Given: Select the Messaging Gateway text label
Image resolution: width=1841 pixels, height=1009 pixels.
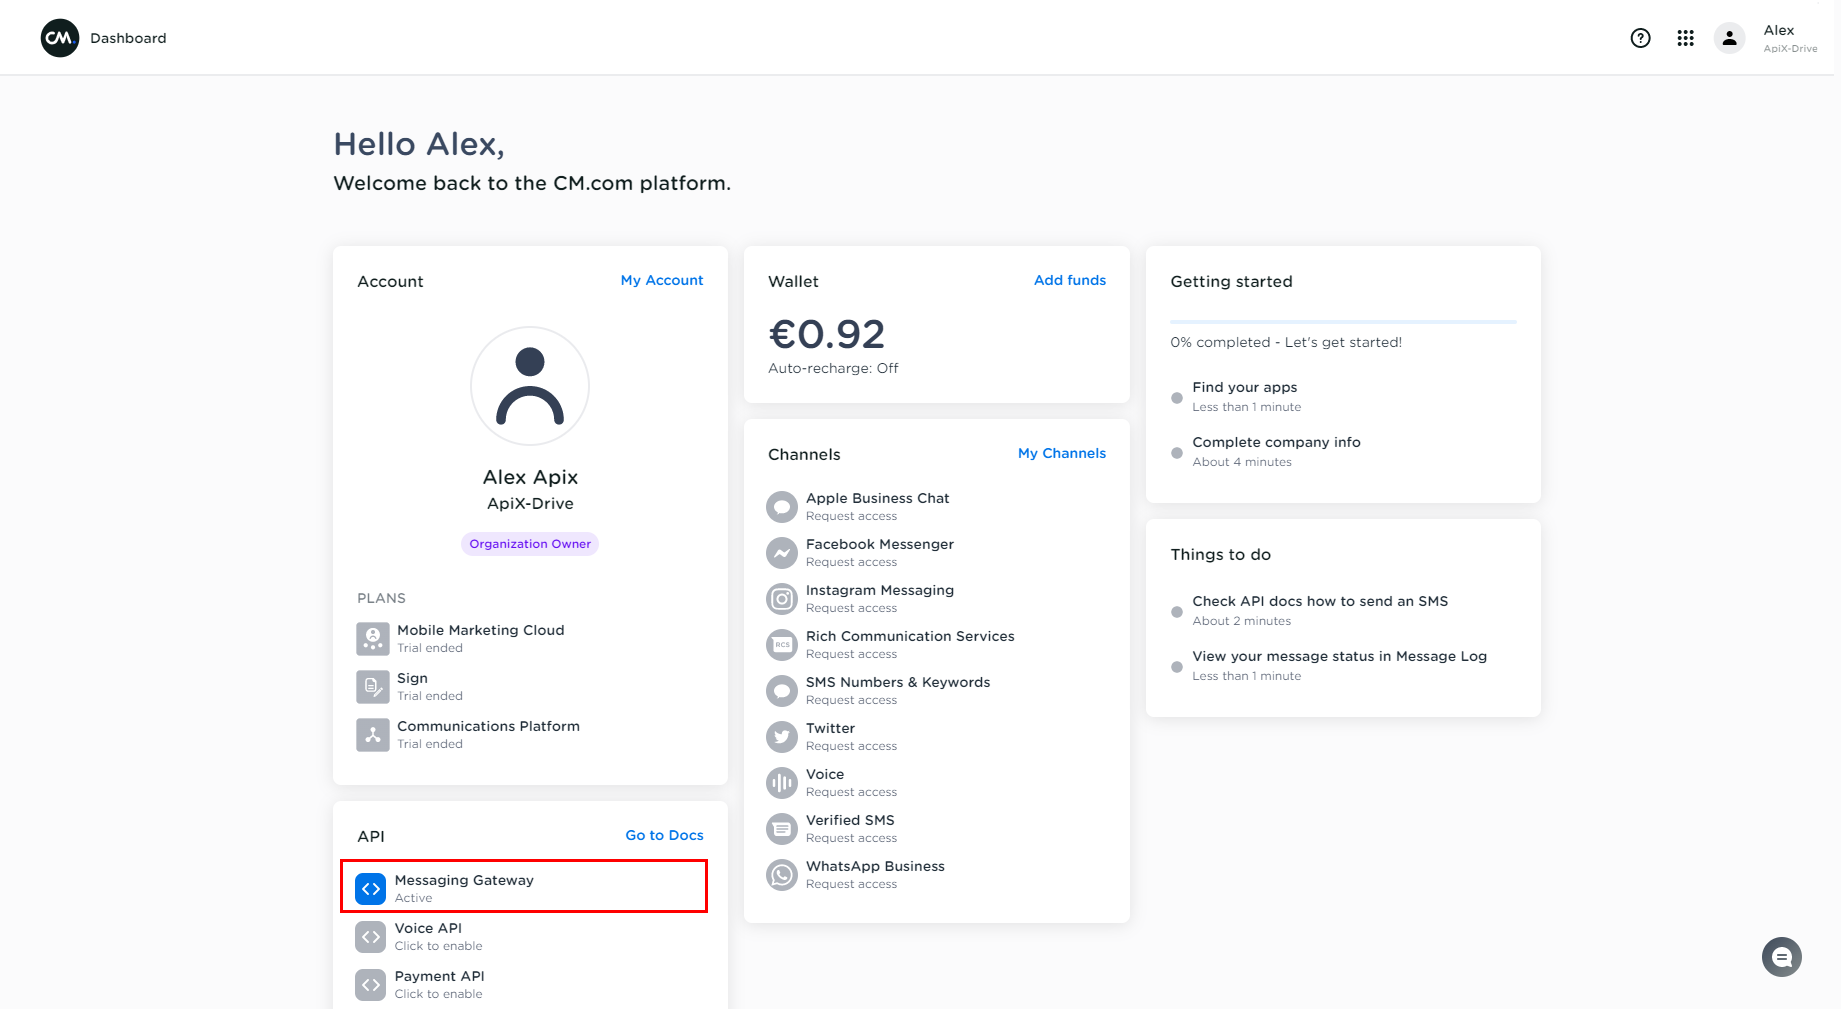Looking at the screenshot, I should tap(464, 880).
